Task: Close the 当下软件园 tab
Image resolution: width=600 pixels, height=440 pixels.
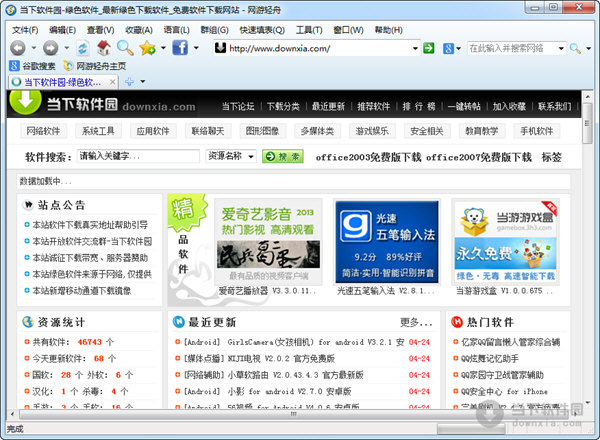Action: tap(112, 82)
